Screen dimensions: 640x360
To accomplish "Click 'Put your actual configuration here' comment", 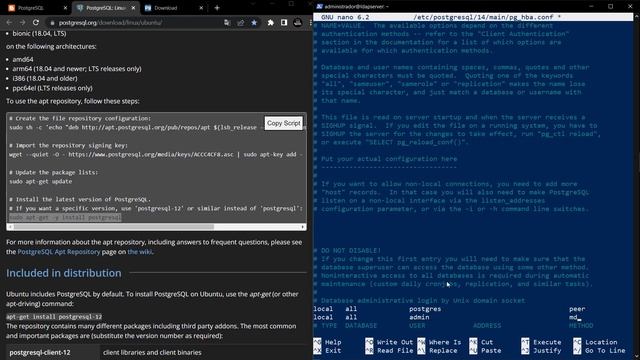I will point(389,159).
